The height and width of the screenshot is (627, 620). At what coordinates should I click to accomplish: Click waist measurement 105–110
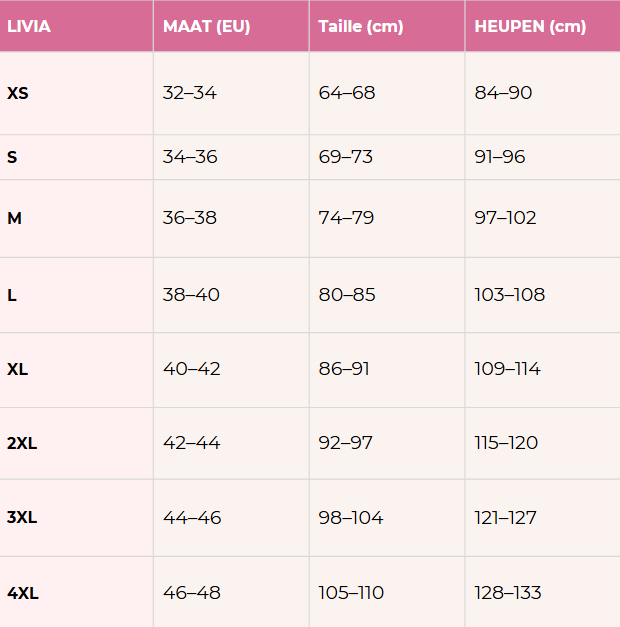tap(351, 593)
